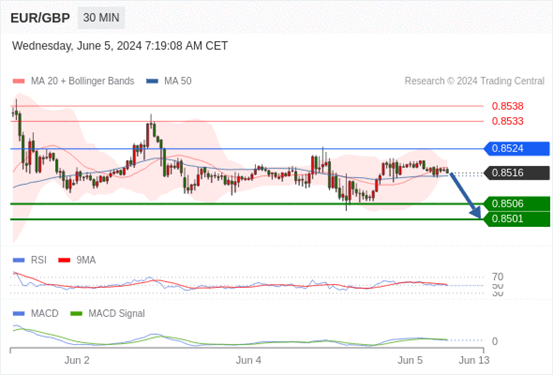
Task: Click the 9MA legend red swatch
Action: click(64, 260)
